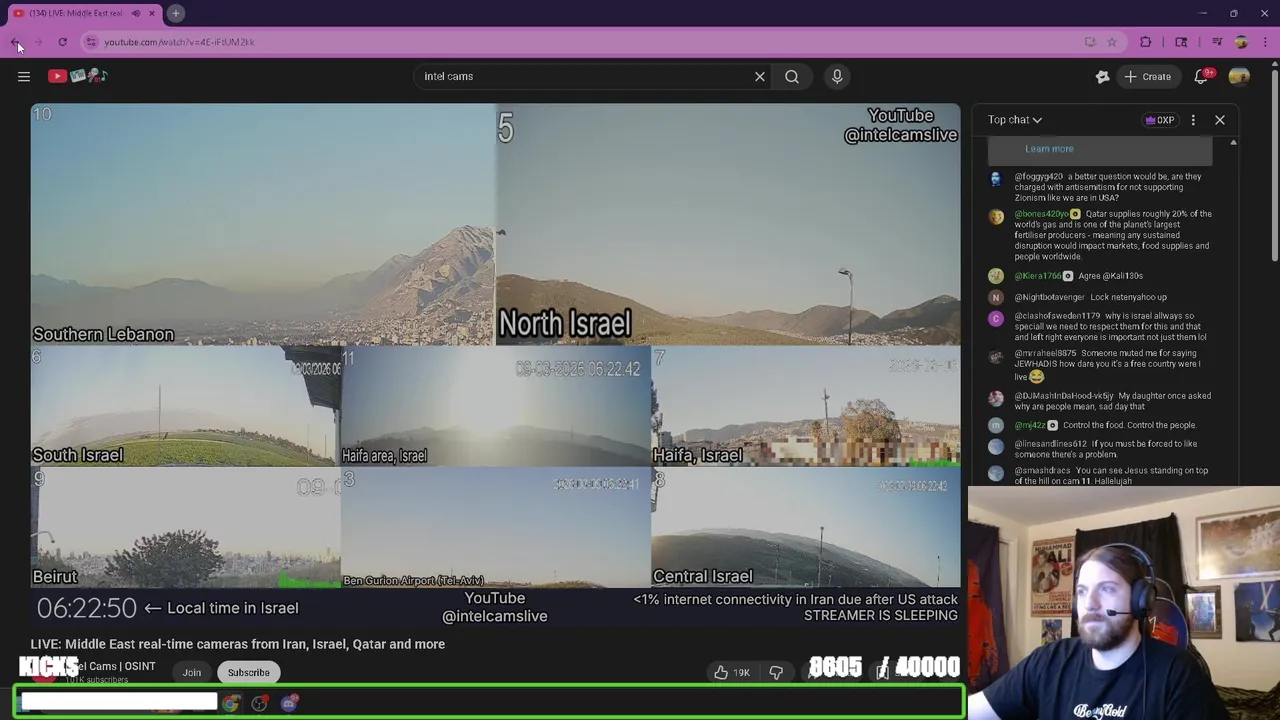Click the Haifa, Israel camera feed

[805, 406]
